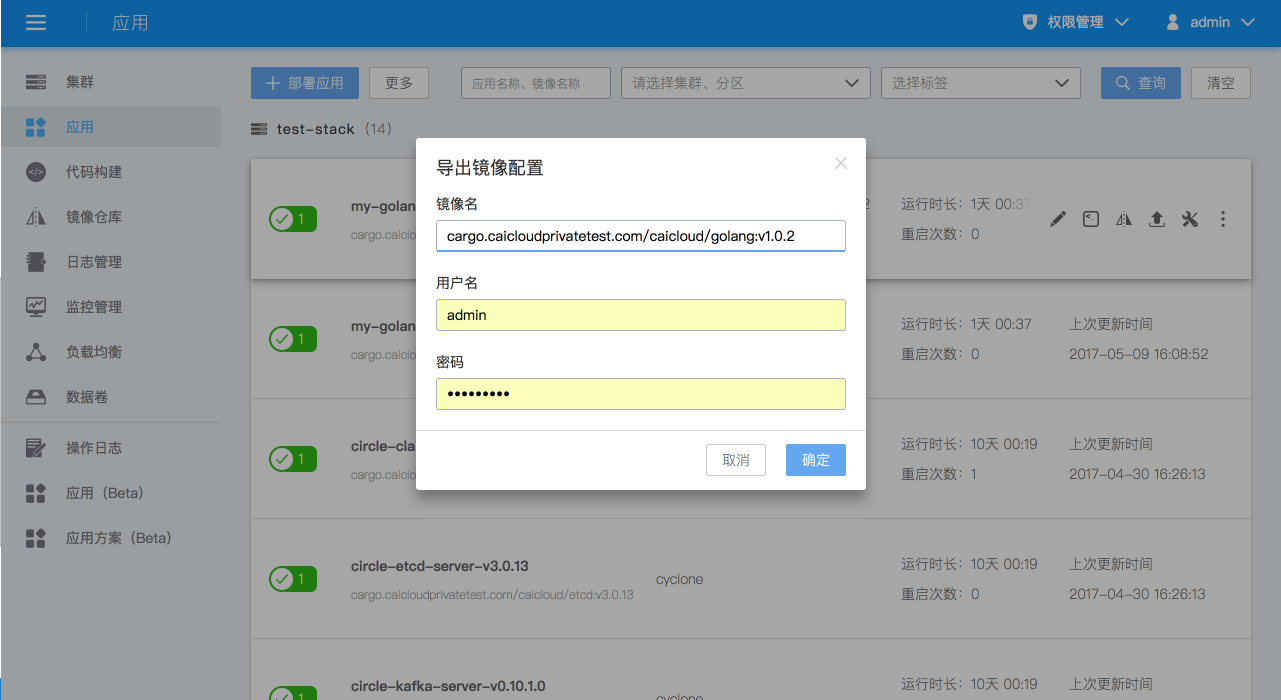1281x700 pixels.
Task: Click the 取消 cancel button
Action: pos(736,460)
